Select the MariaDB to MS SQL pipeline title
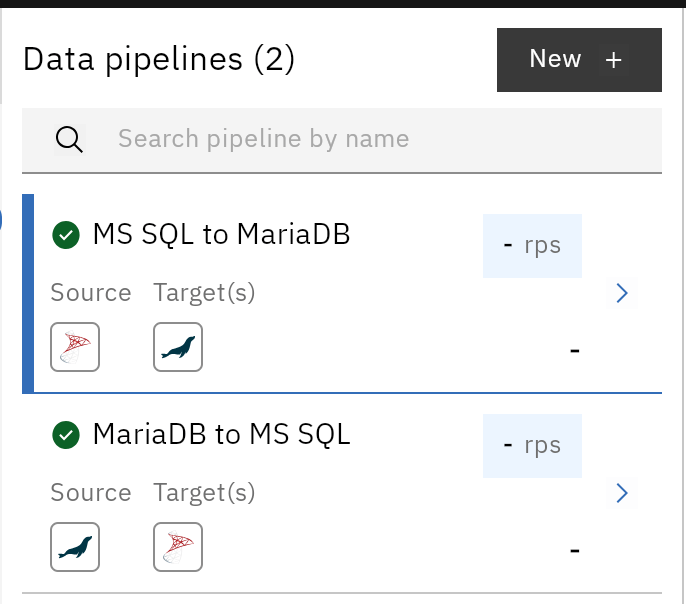The width and height of the screenshot is (686, 604). click(x=221, y=434)
